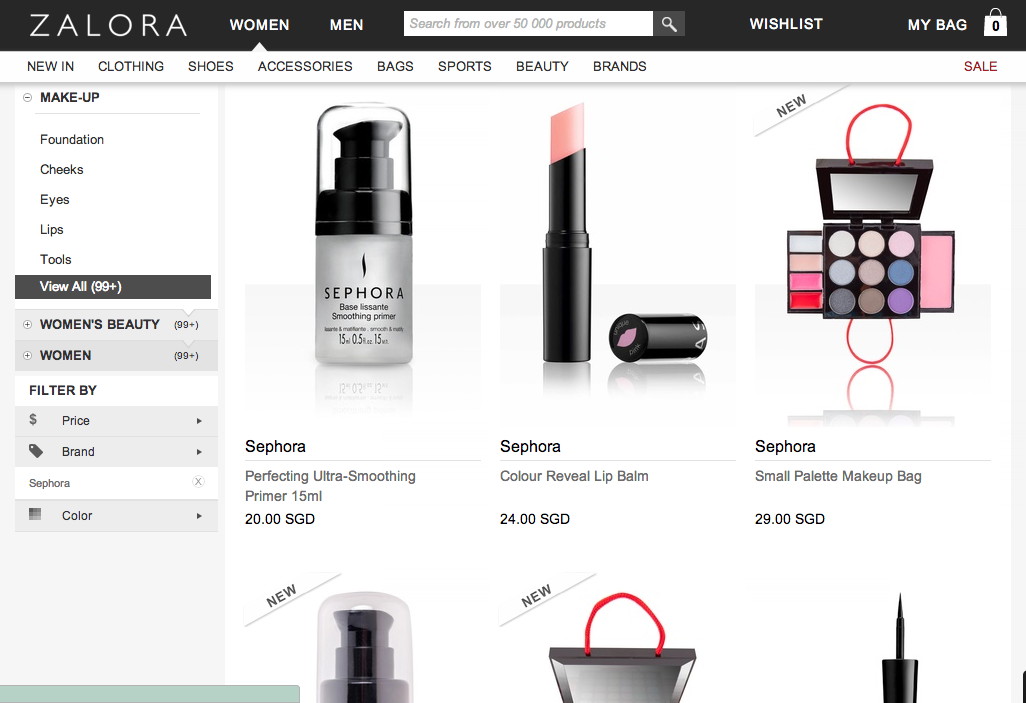Open the Colour Reveal Lip Balm image
The height and width of the screenshot is (703, 1026).
(618, 259)
